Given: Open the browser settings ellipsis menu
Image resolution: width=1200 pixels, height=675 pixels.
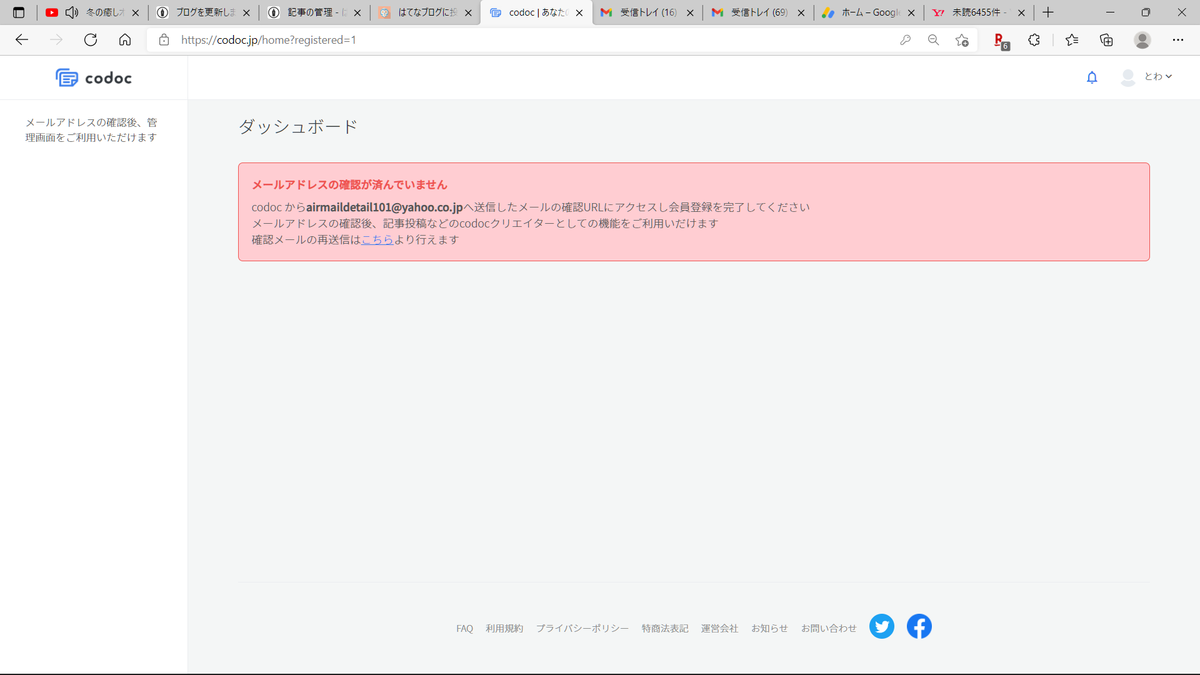Looking at the screenshot, I should click(x=1178, y=40).
